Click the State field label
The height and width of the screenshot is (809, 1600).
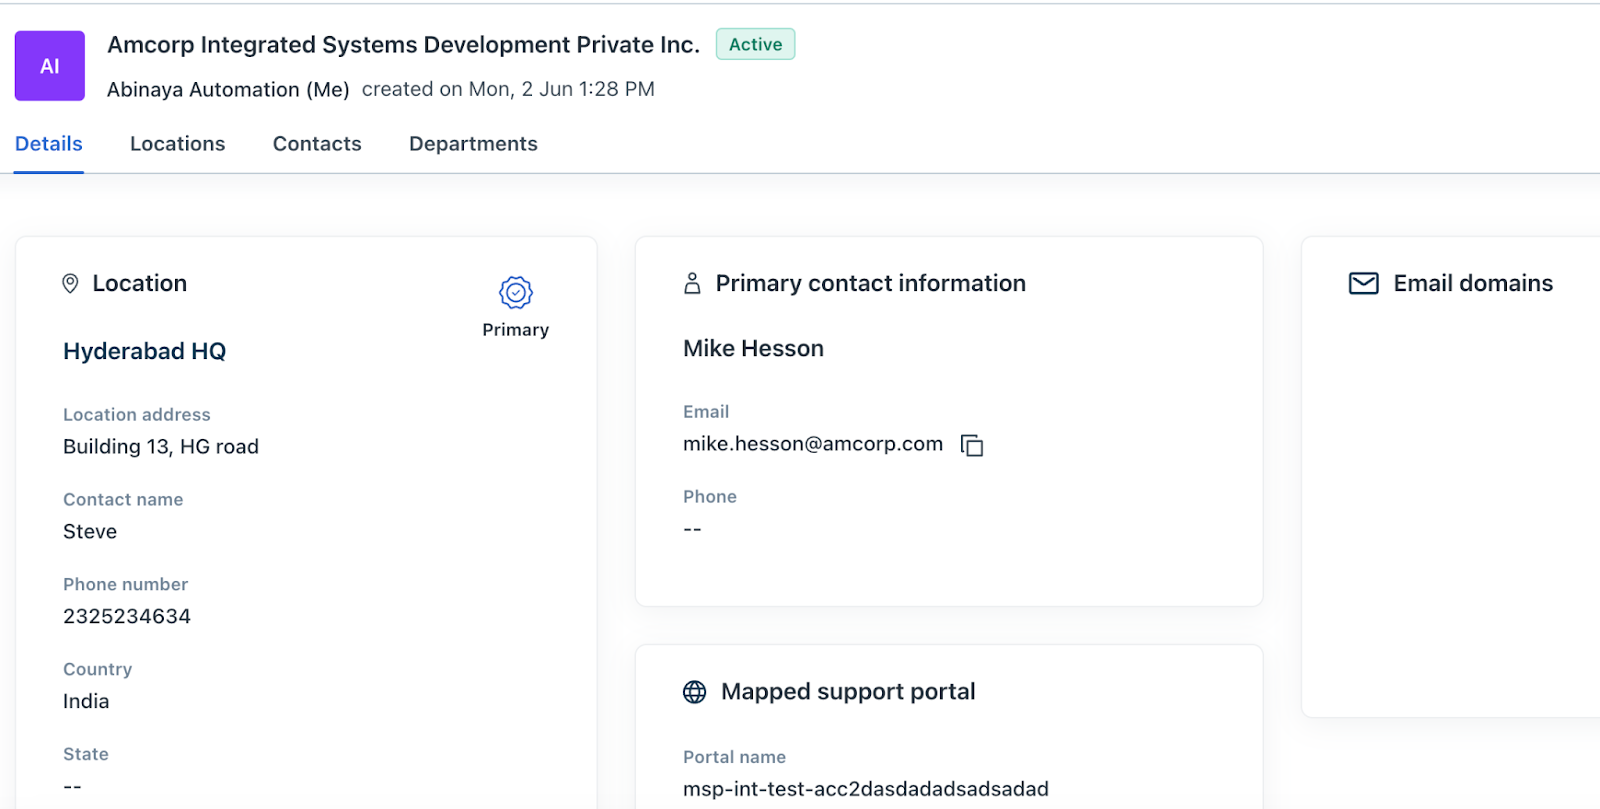coord(86,755)
